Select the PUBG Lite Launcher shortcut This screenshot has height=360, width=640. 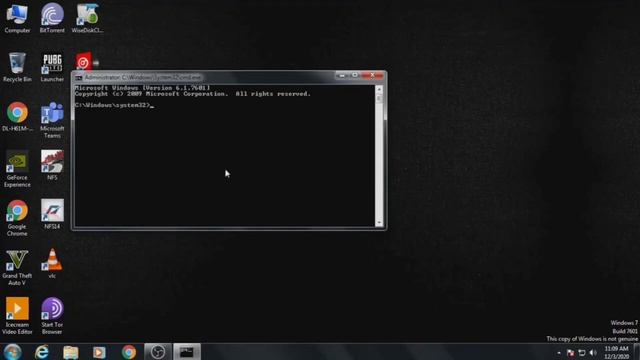pyautogui.click(x=52, y=67)
